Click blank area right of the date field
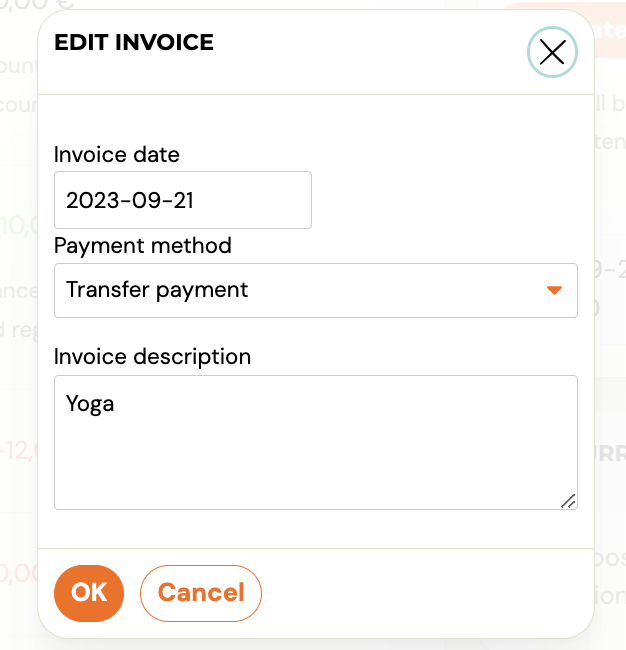626x650 pixels. coord(444,200)
